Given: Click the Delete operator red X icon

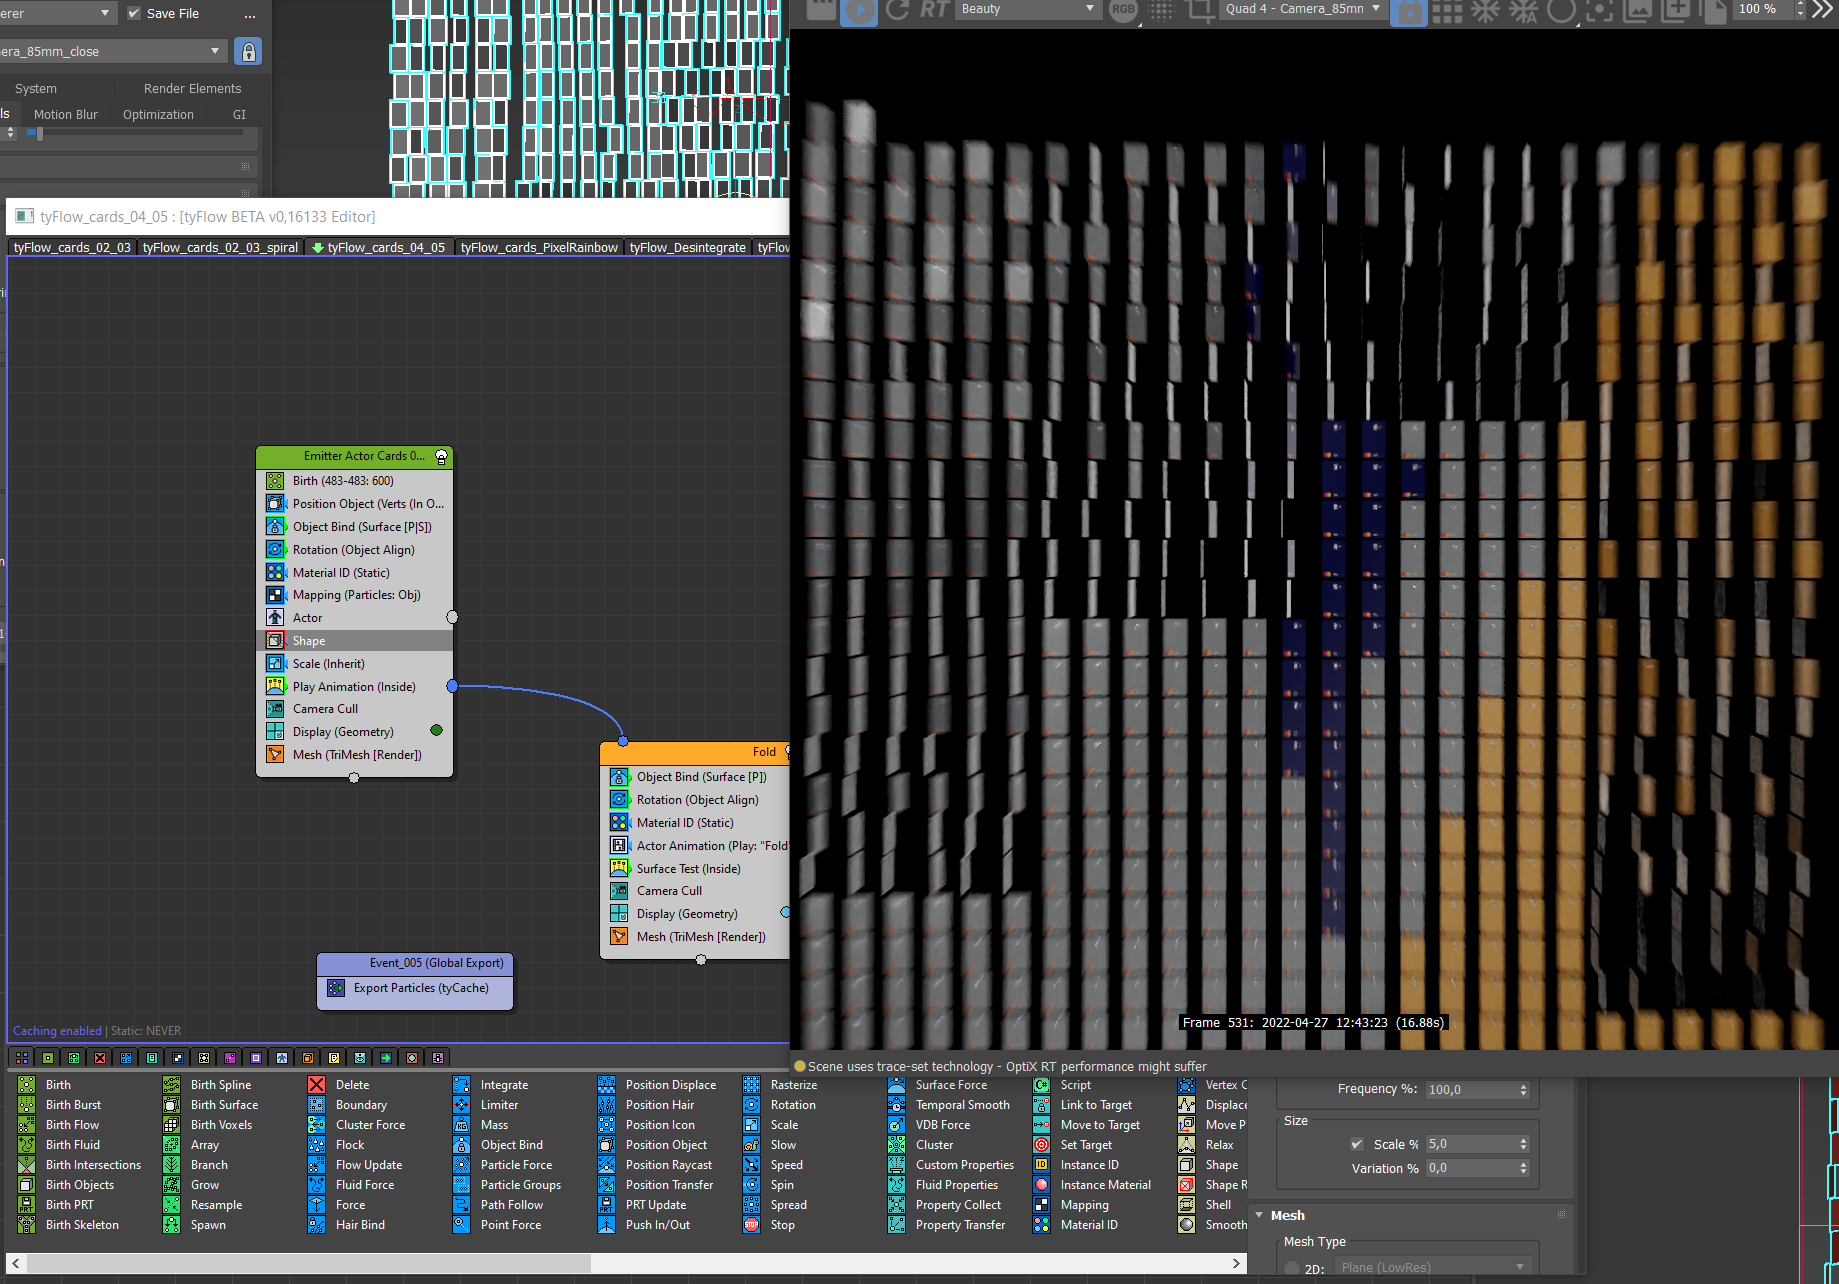Looking at the screenshot, I should pos(316,1084).
